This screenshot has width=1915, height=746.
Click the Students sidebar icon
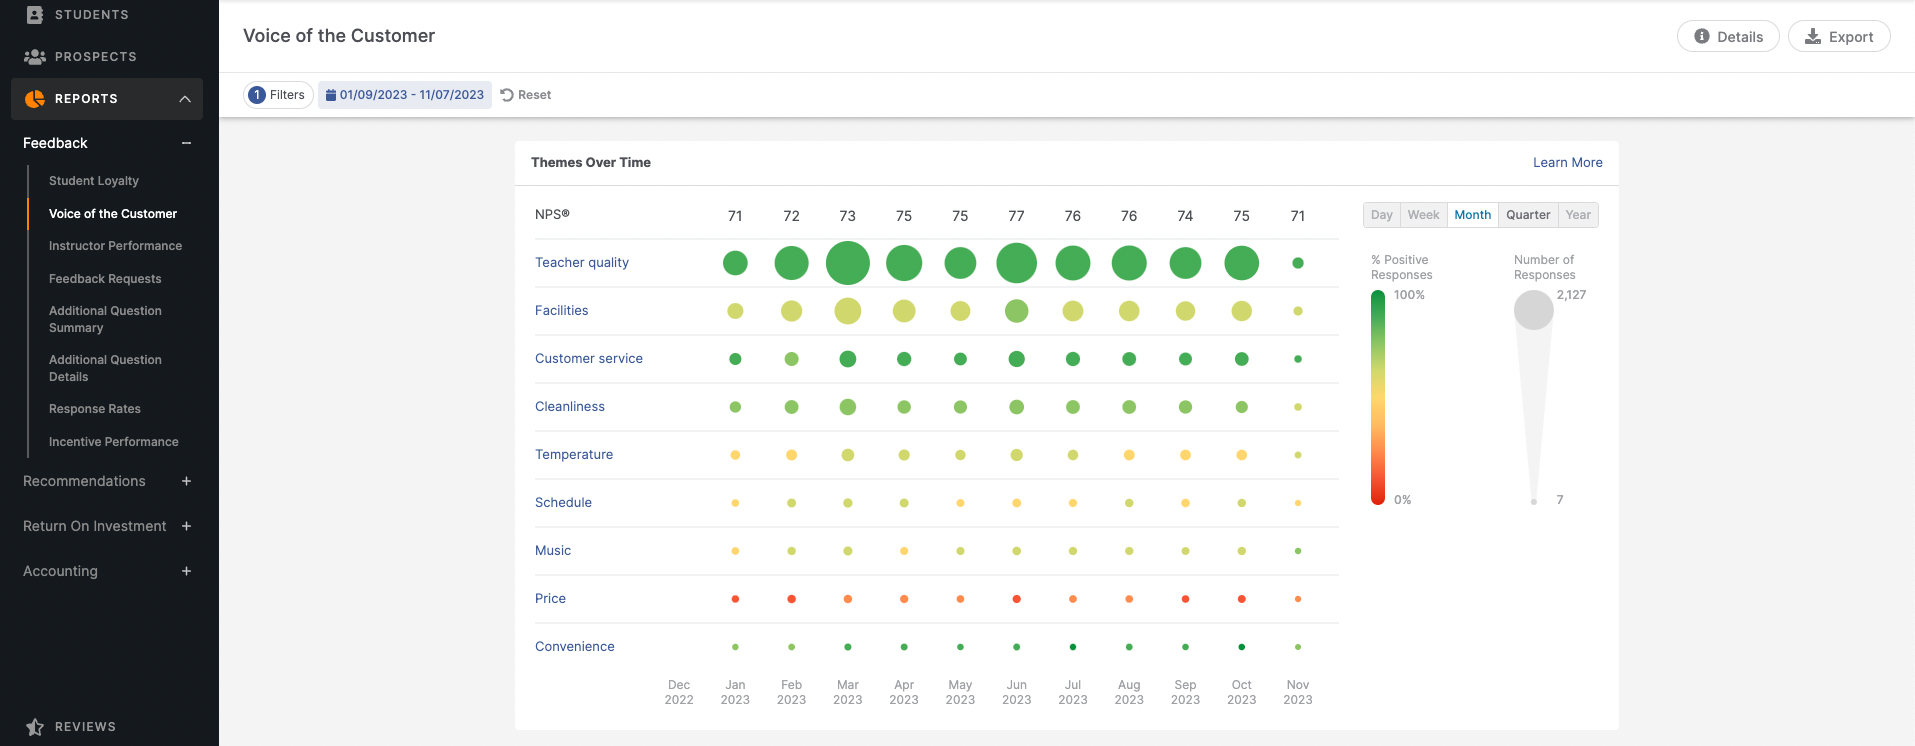(x=35, y=15)
